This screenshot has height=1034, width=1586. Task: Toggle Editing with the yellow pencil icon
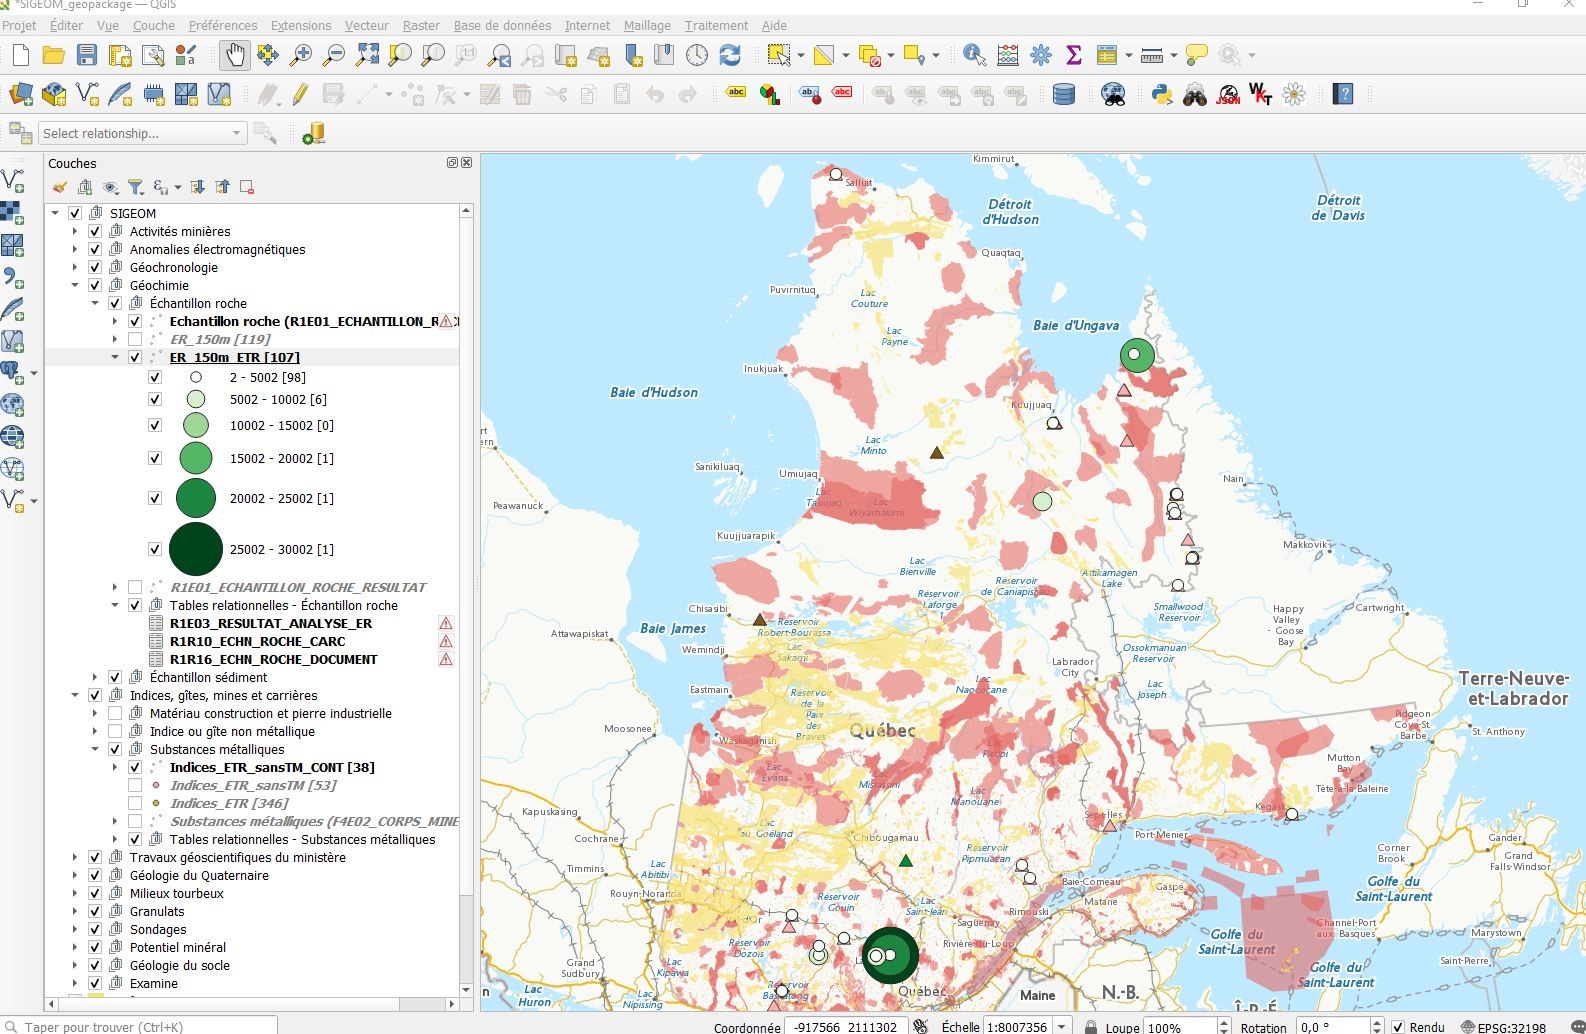300,95
